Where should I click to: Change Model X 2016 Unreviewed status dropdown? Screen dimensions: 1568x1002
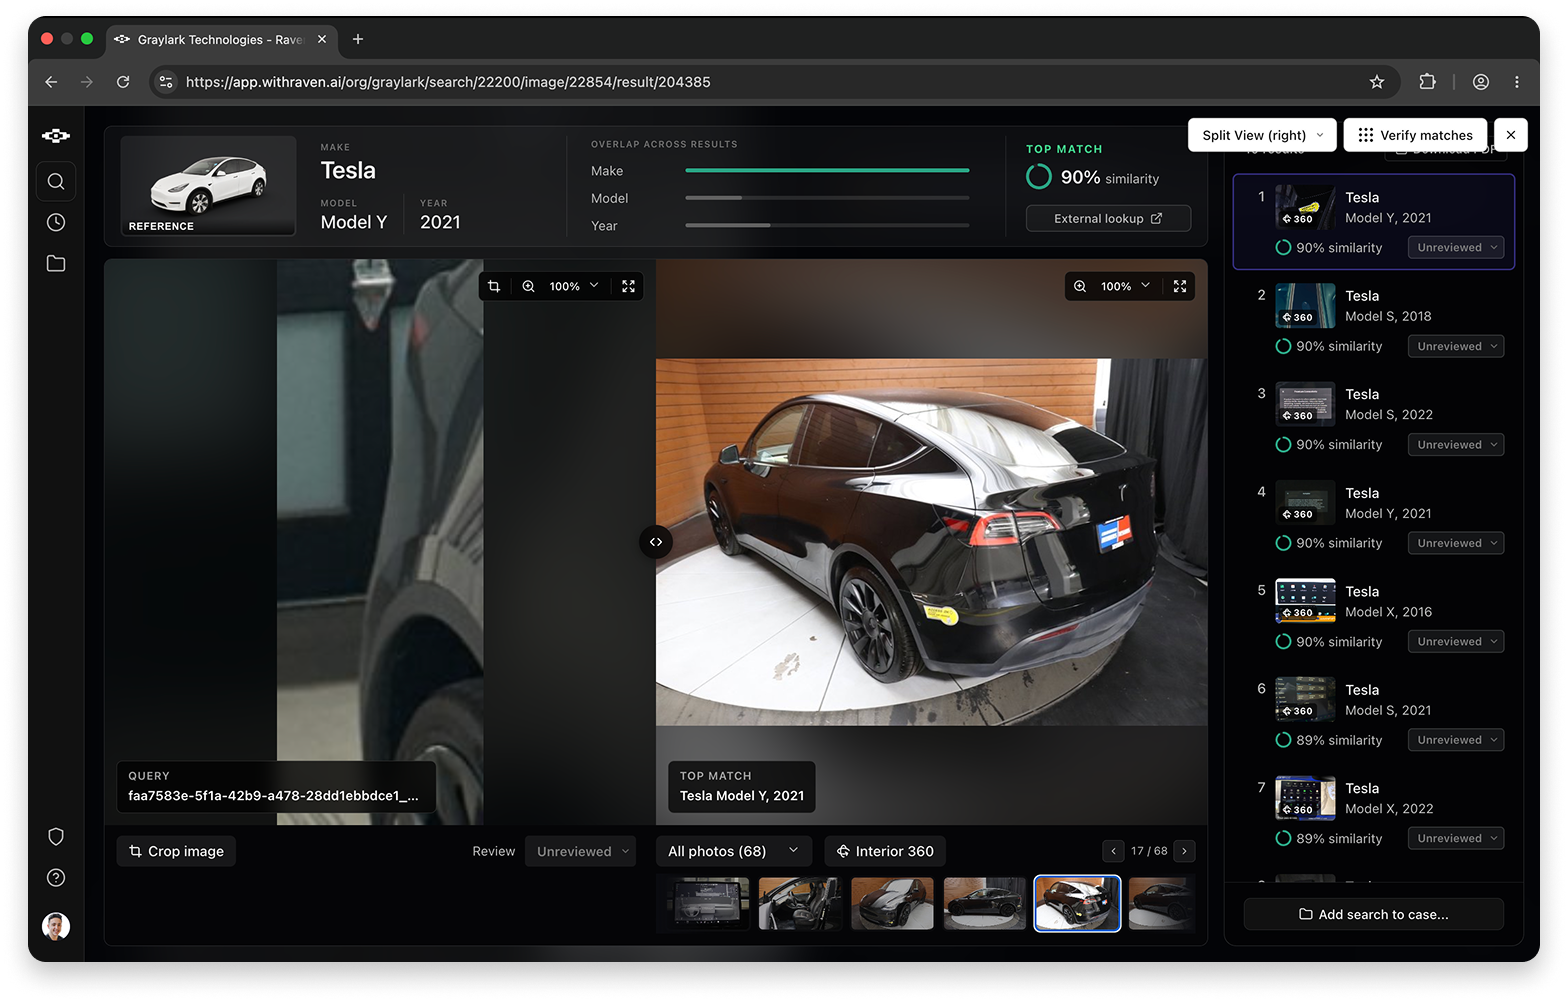(x=1457, y=641)
